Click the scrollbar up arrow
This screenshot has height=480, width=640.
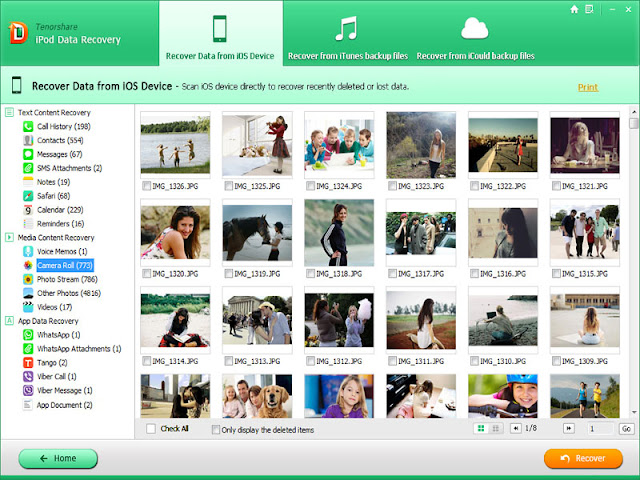[634, 112]
